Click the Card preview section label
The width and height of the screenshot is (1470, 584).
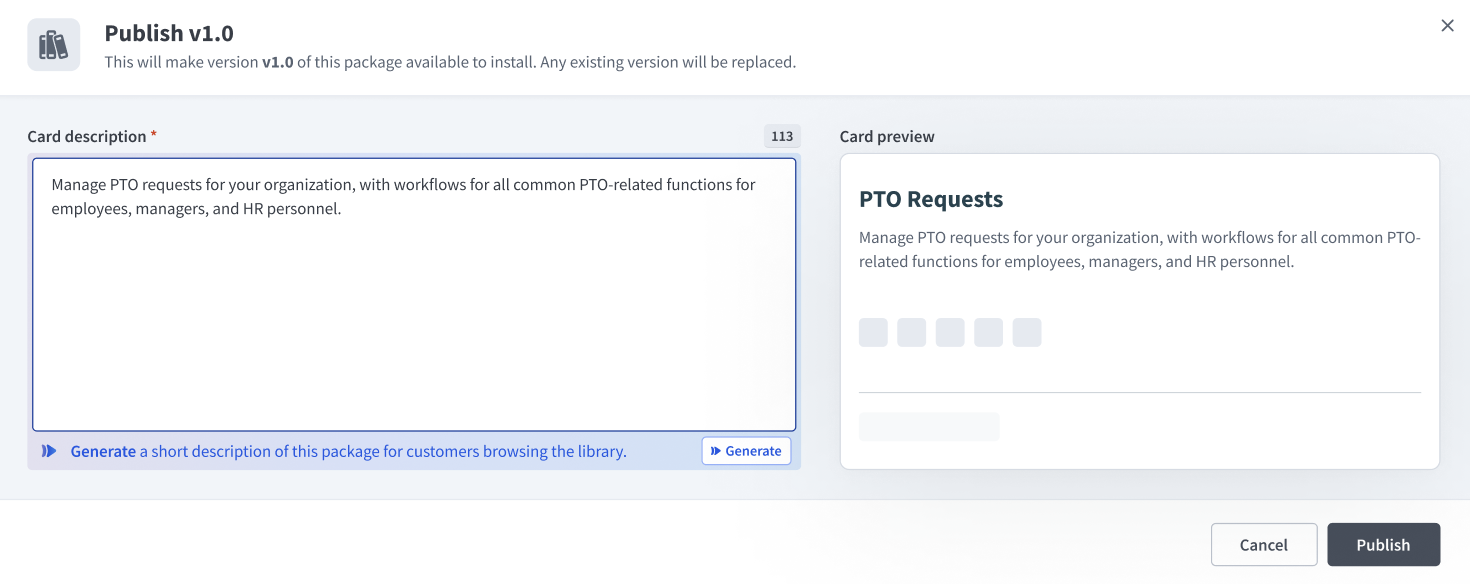point(887,136)
